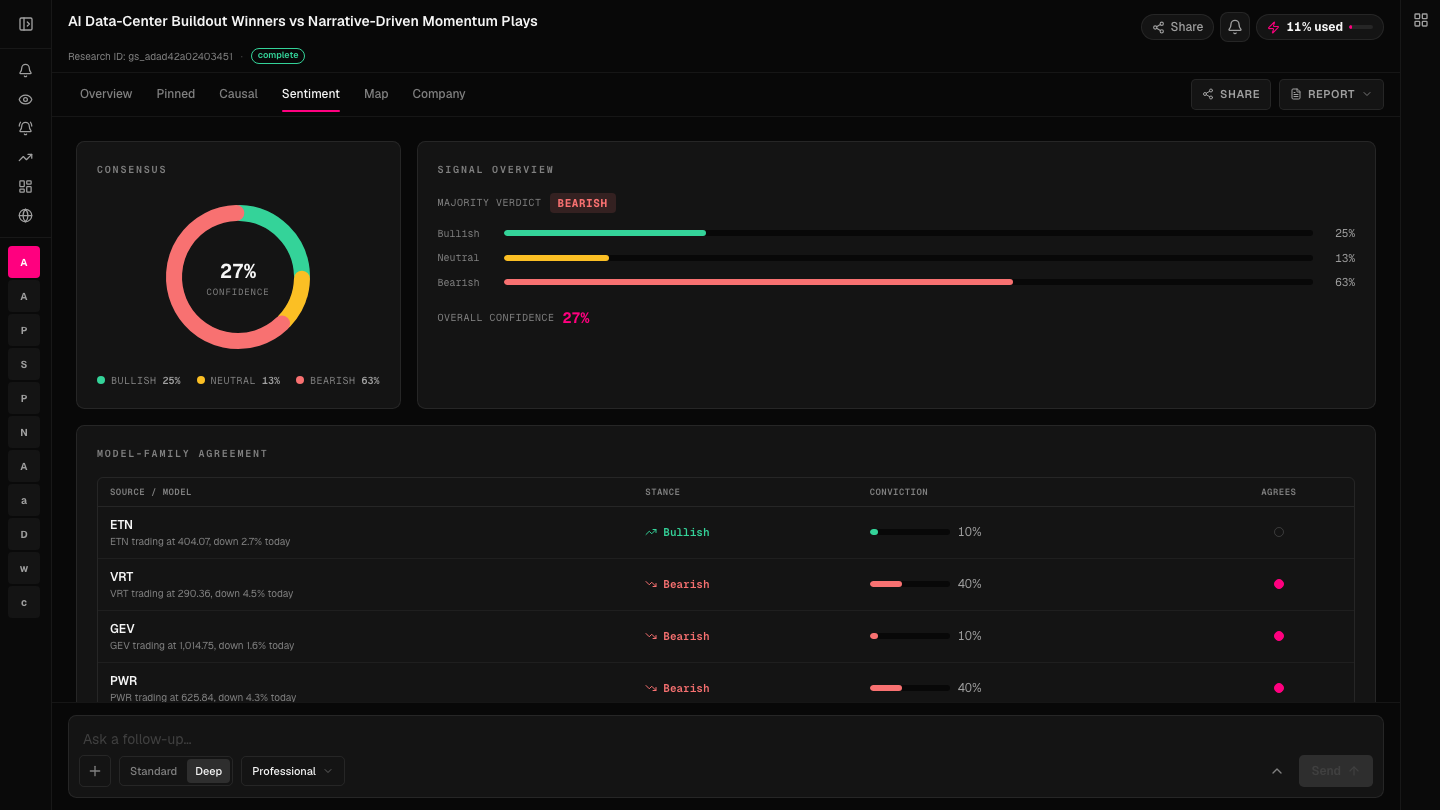Click the SOURCE / MODEL column header
Screen dimensions: 1440x810
tap(151, 492)
